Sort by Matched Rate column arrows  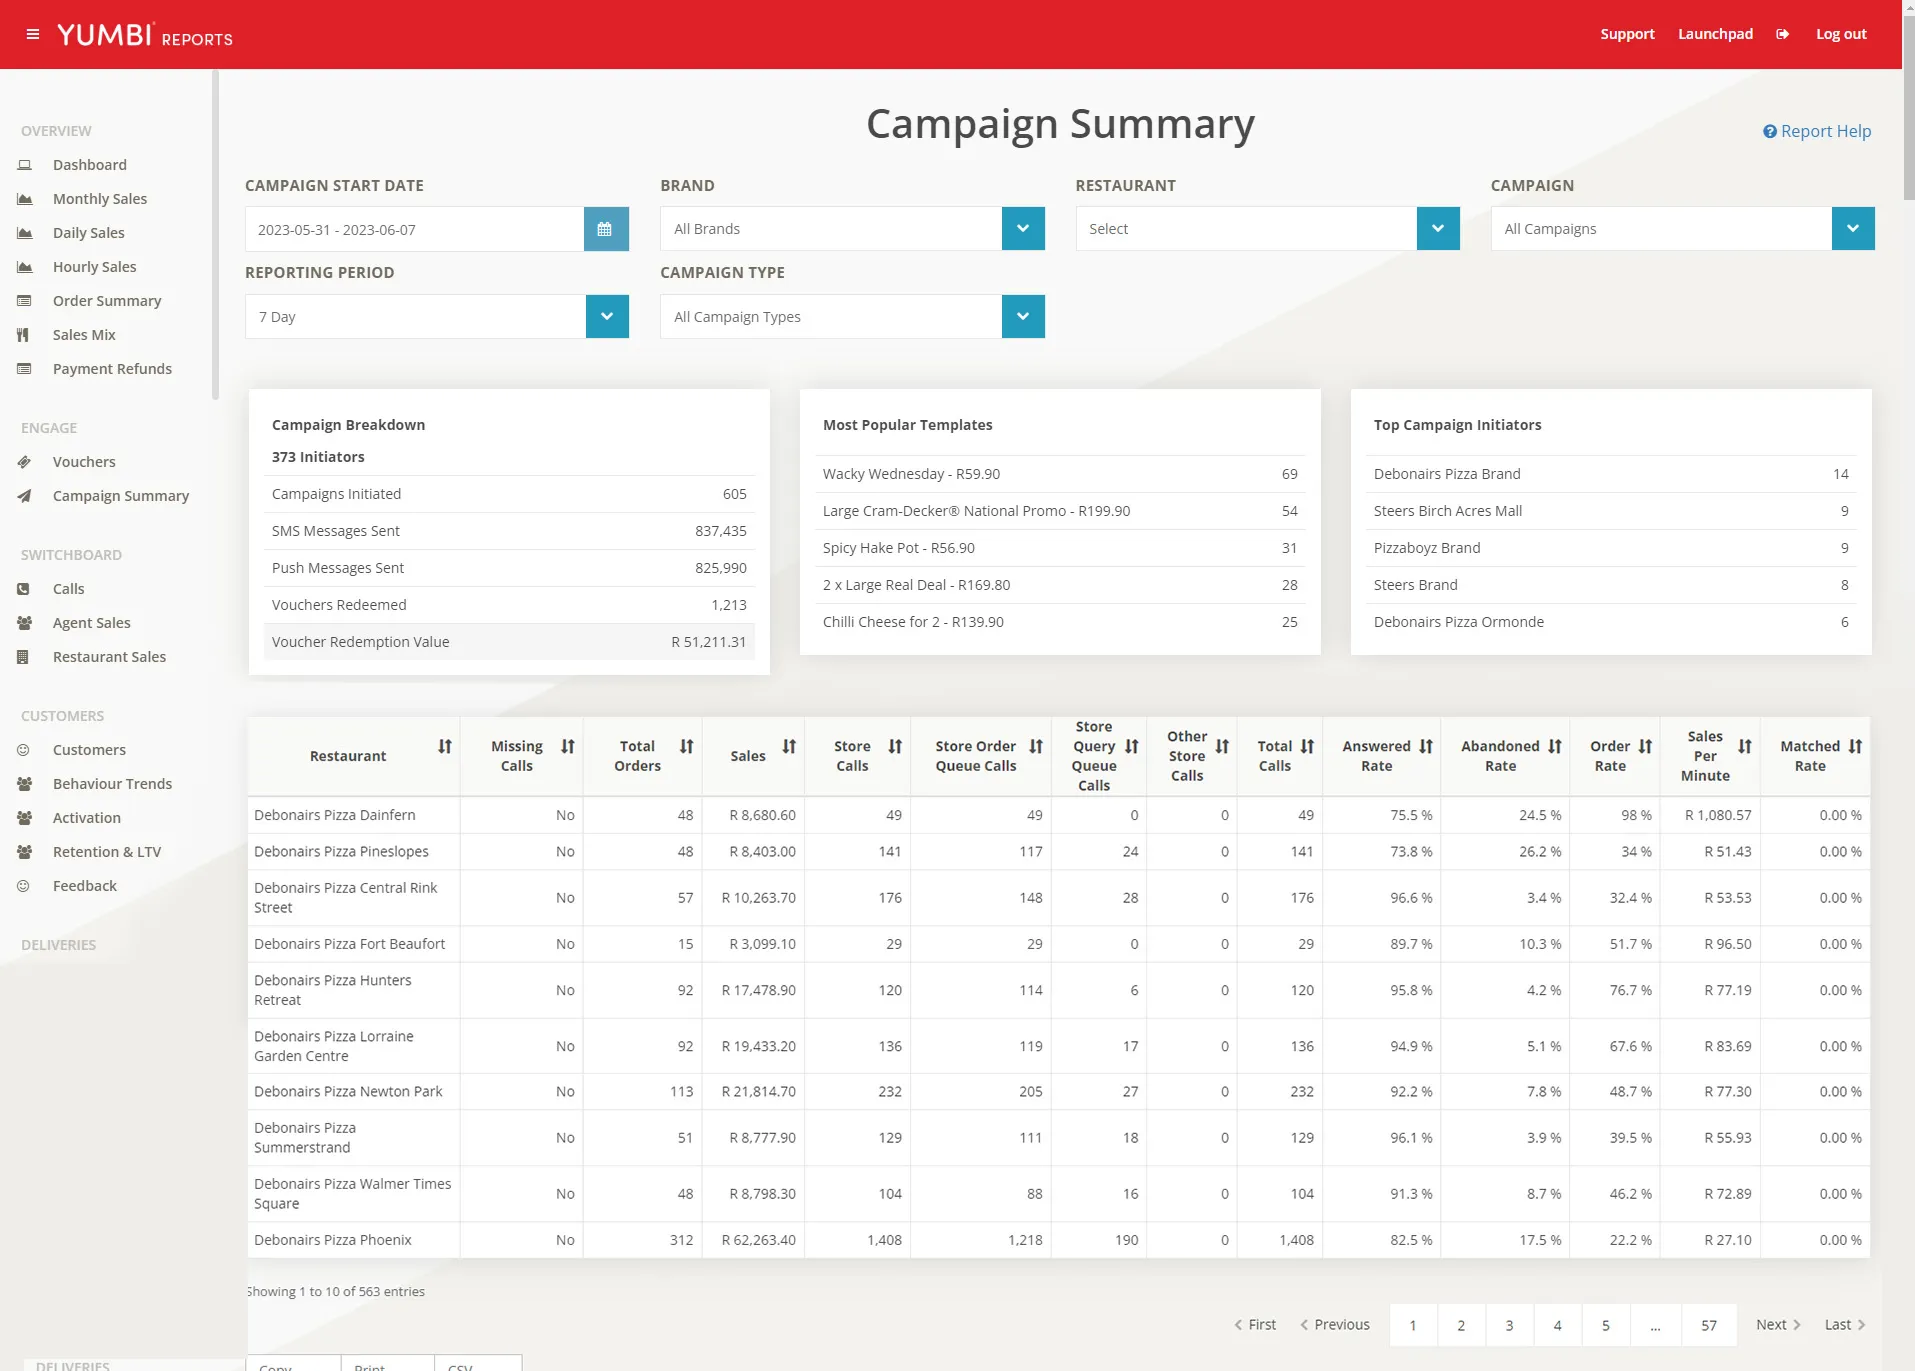pyautogui.click(x=1855, y=746)
